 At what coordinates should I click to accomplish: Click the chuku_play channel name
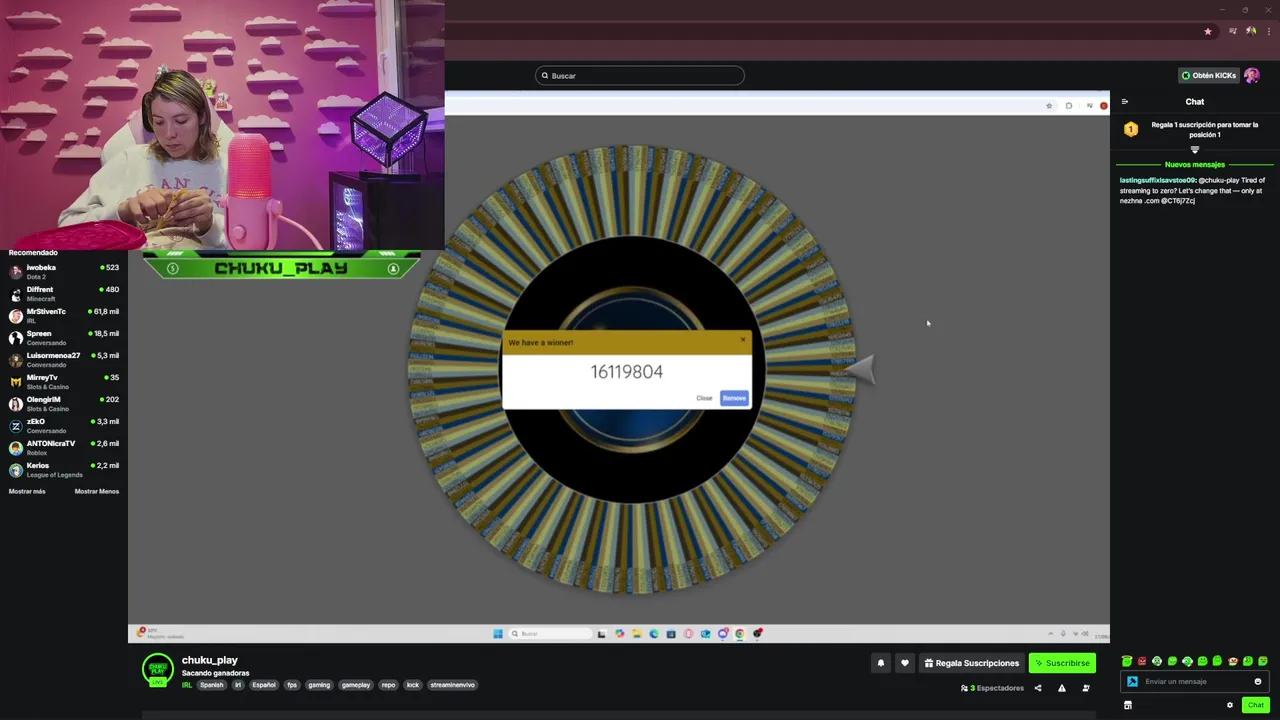(x=210, y=661)
